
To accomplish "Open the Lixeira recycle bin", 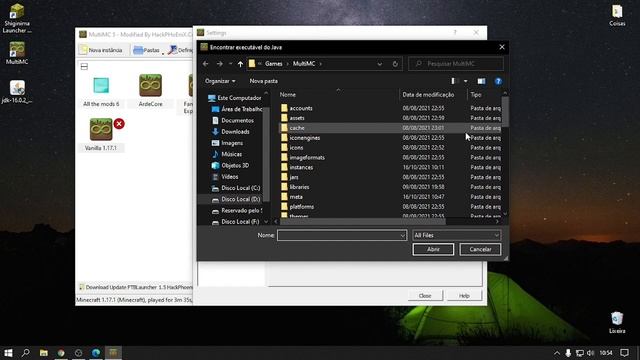I will 617,322.
